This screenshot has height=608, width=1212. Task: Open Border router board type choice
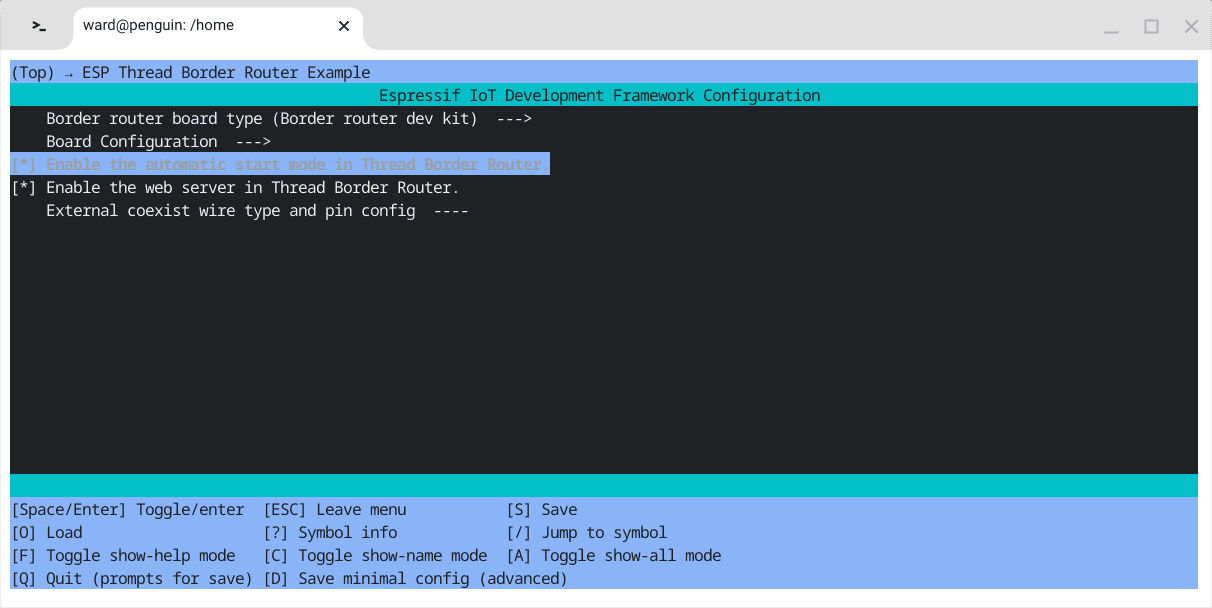288,118
